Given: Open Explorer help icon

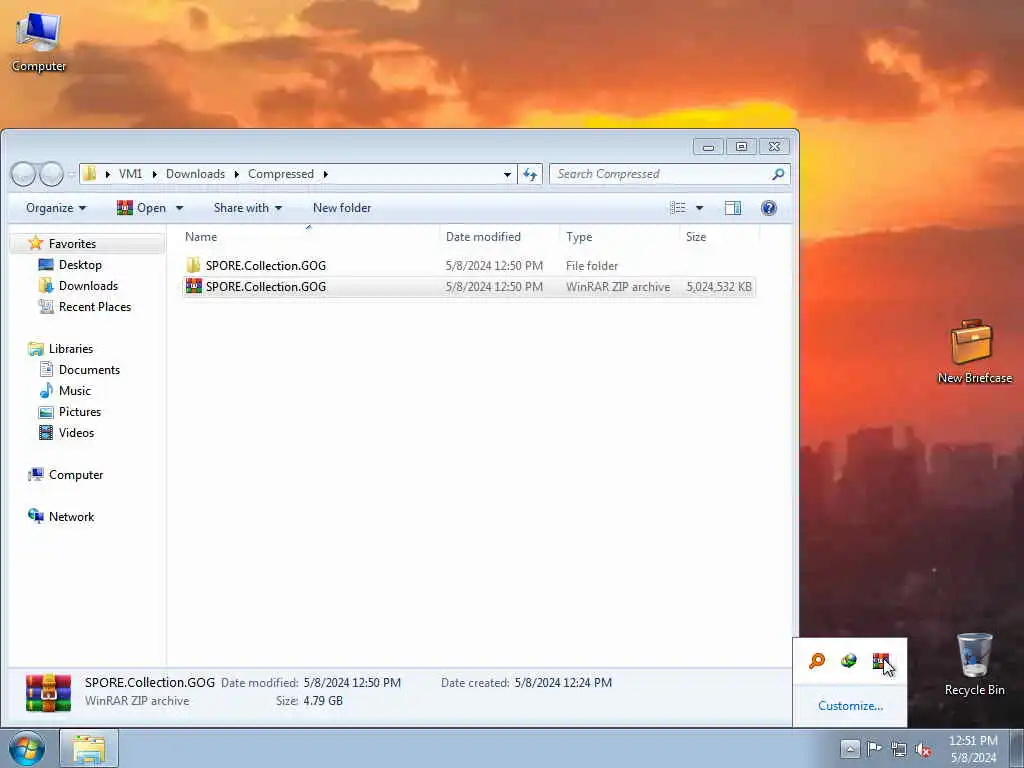Looking at the screenshot, I should [769, 208].
